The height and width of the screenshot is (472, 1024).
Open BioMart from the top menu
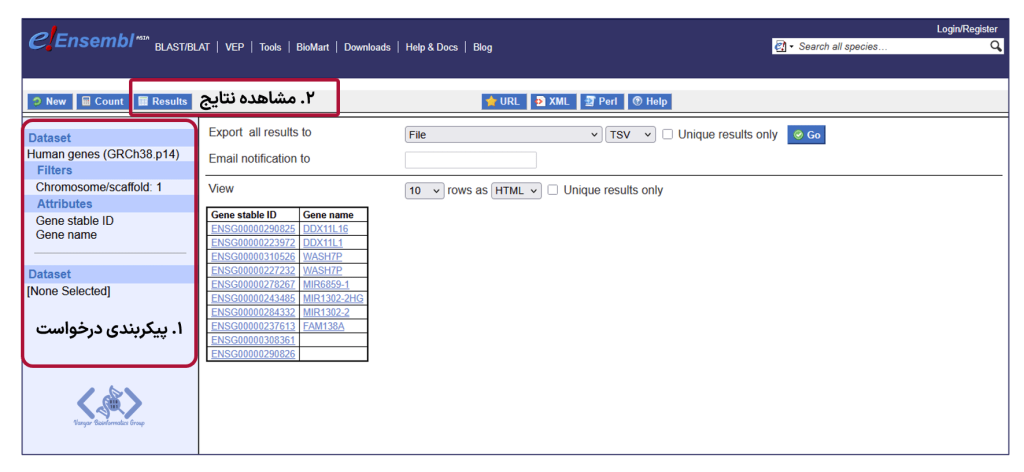click(x=312, y=47)
